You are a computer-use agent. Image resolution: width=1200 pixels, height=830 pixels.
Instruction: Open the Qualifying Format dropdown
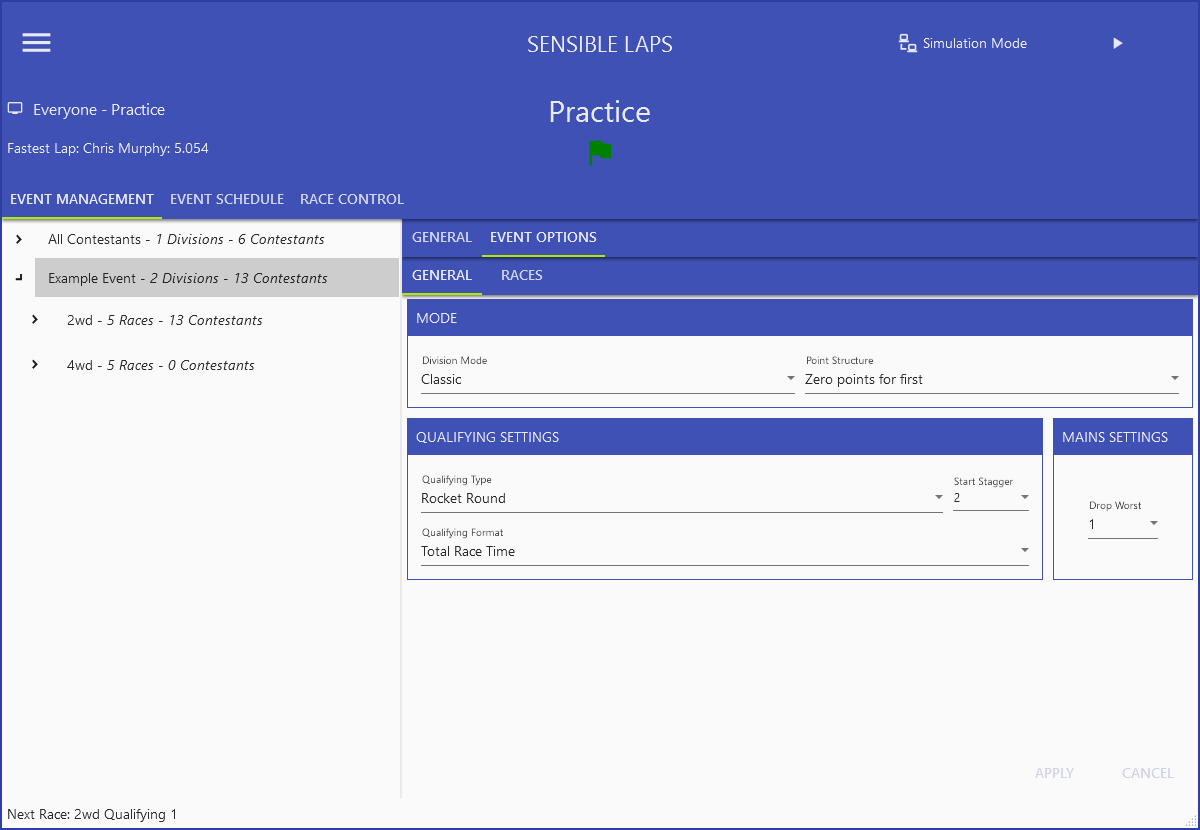(724, 551)
